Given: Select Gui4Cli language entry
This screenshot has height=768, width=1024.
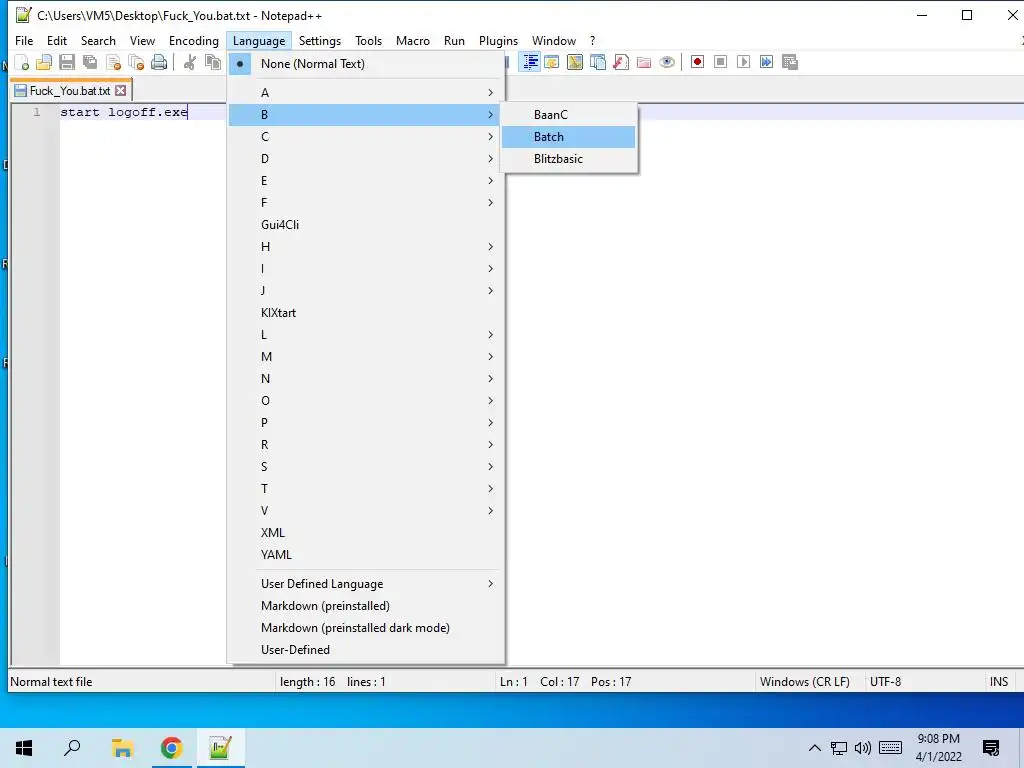Looking at the screenshot, I should 366,225.
